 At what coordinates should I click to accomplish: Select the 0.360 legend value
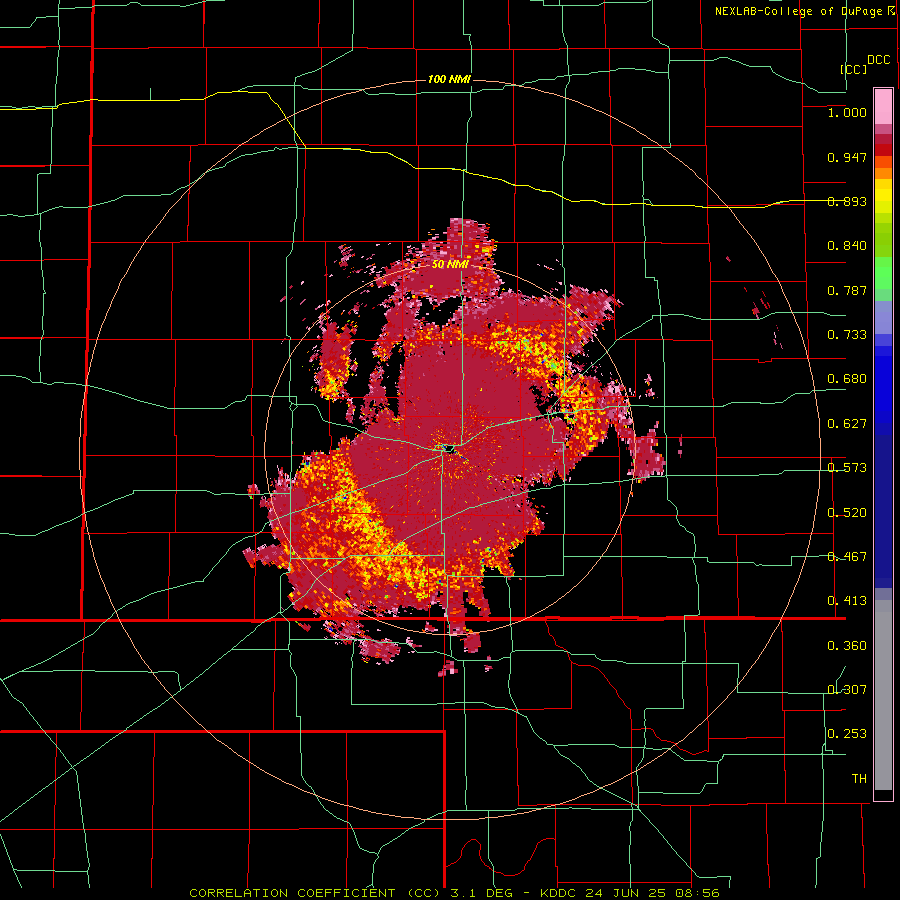tap(847, 646)
